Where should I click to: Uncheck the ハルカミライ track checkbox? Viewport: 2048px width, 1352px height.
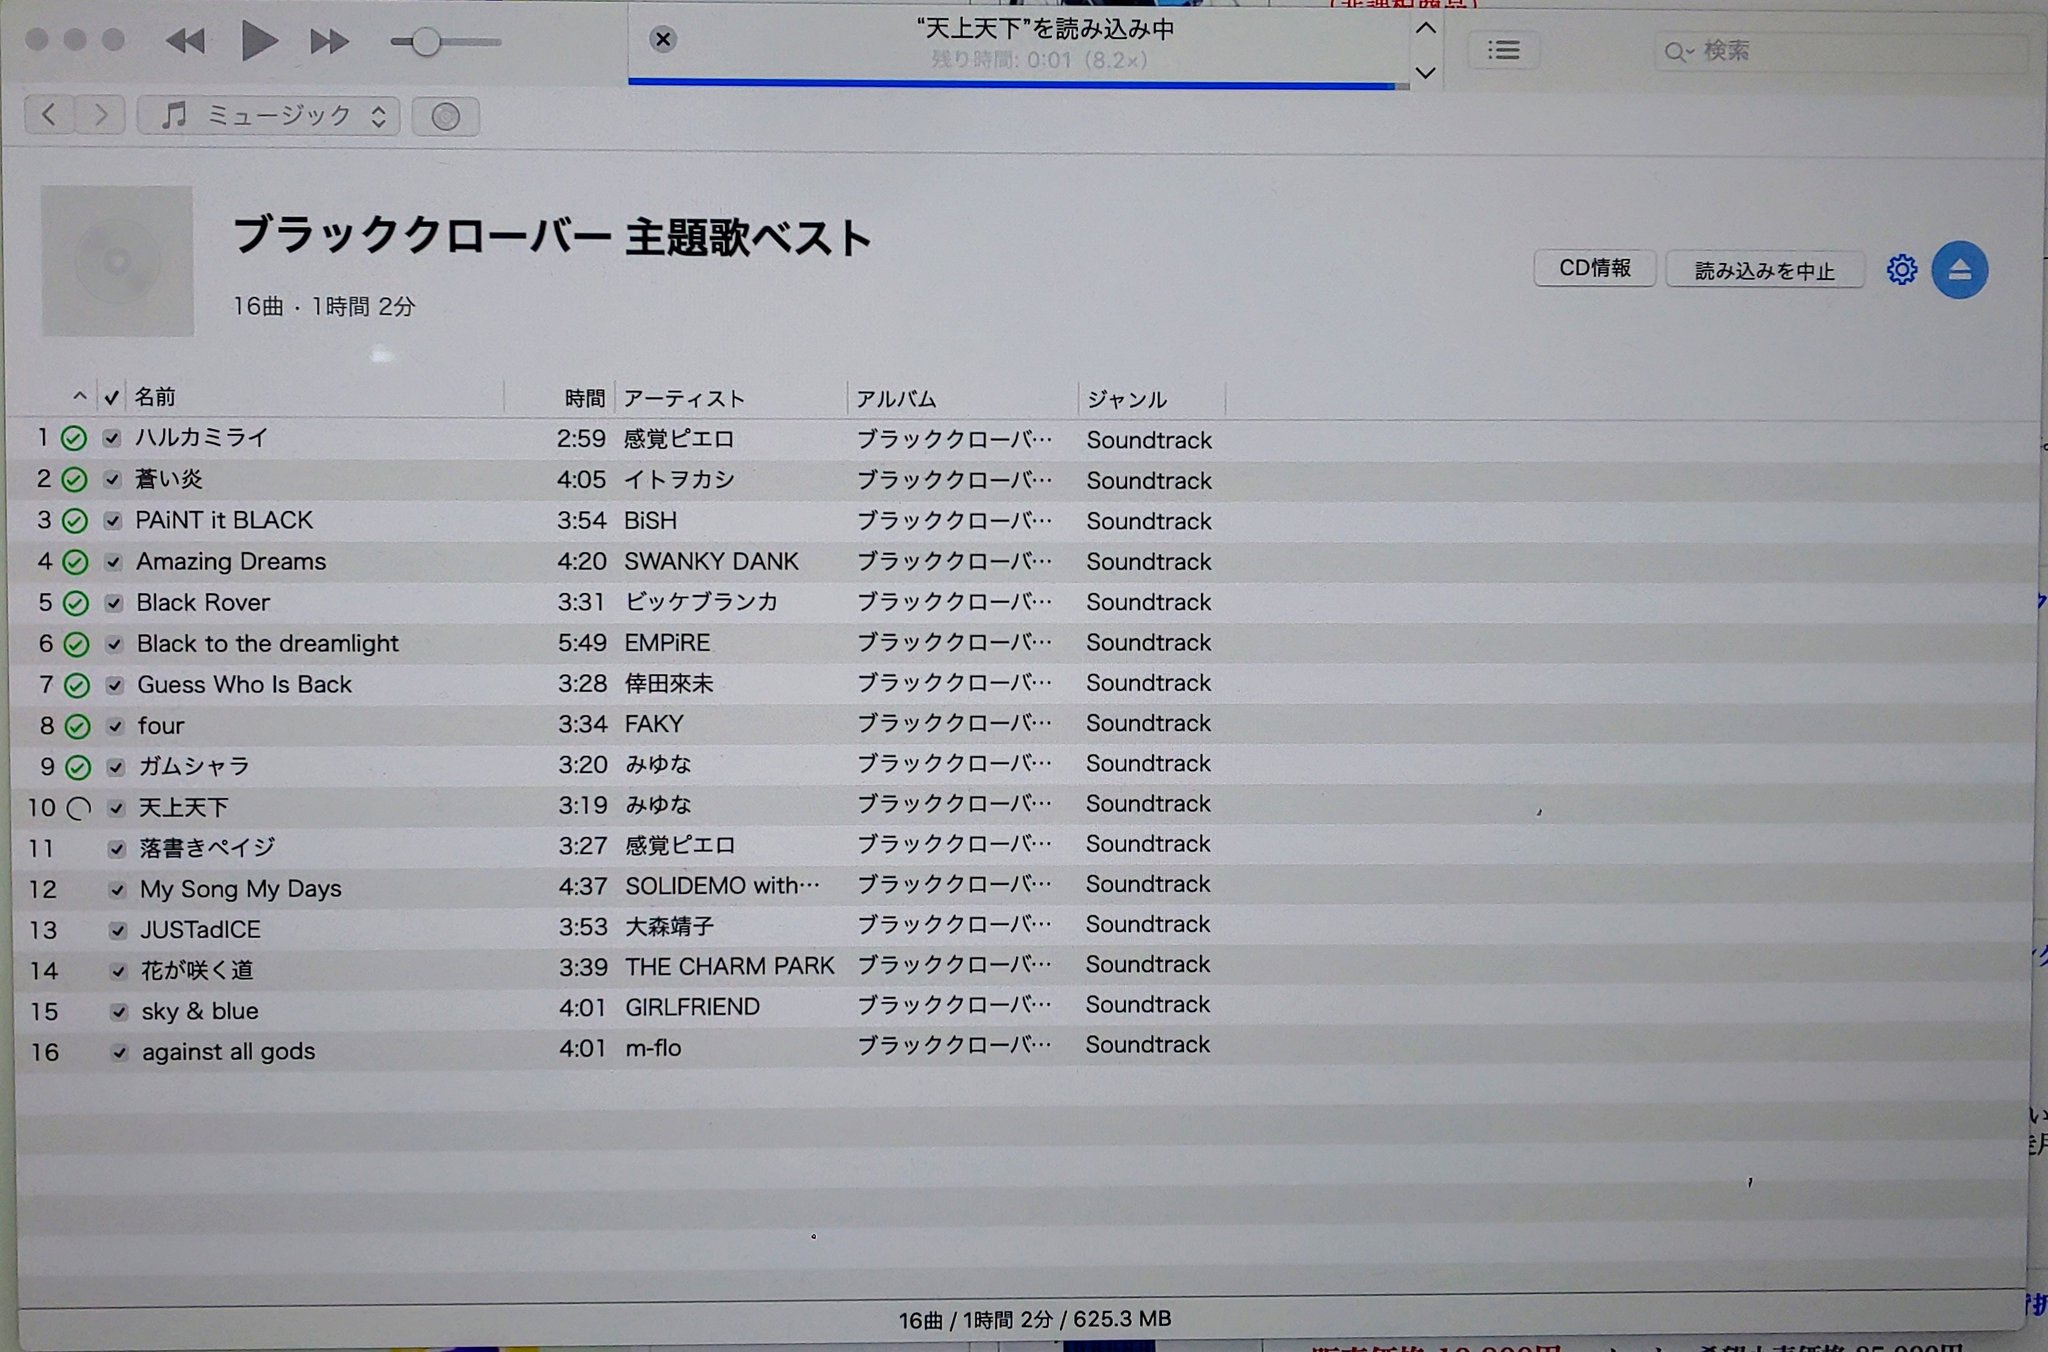(112, 438)
